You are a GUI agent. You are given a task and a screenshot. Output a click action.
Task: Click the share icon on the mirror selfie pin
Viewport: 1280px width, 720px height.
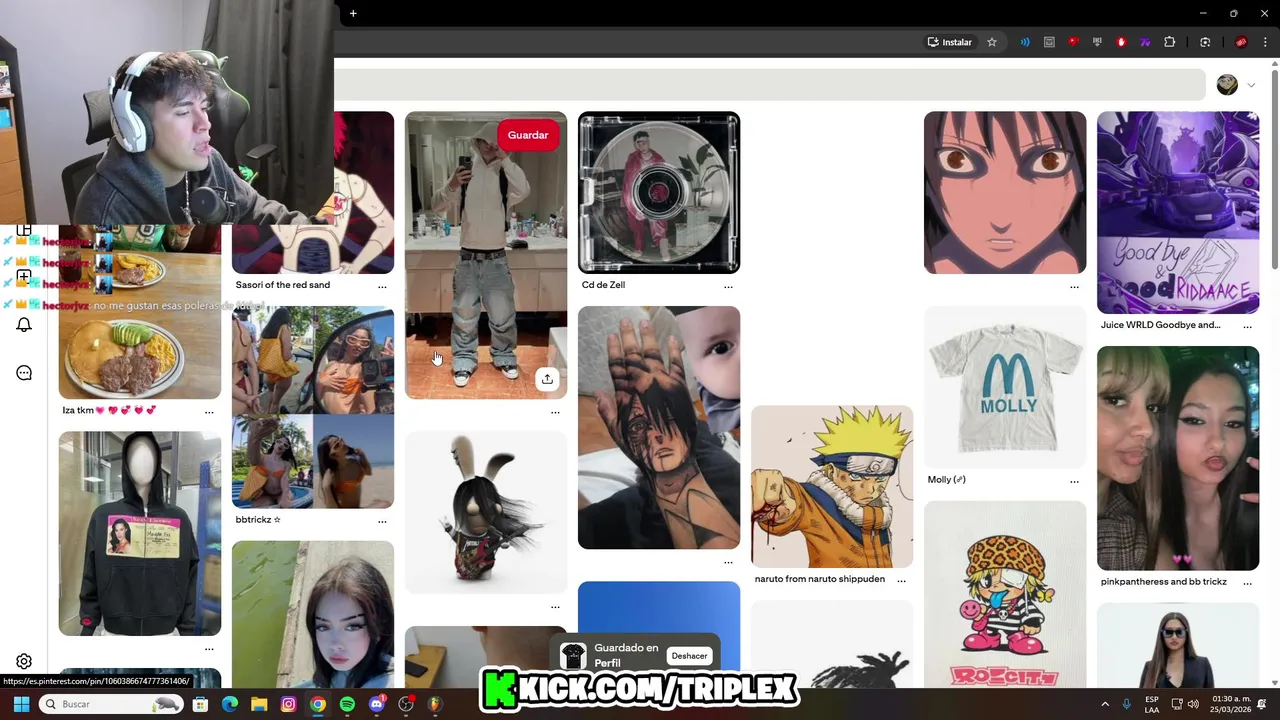click(x=547, y=379)
